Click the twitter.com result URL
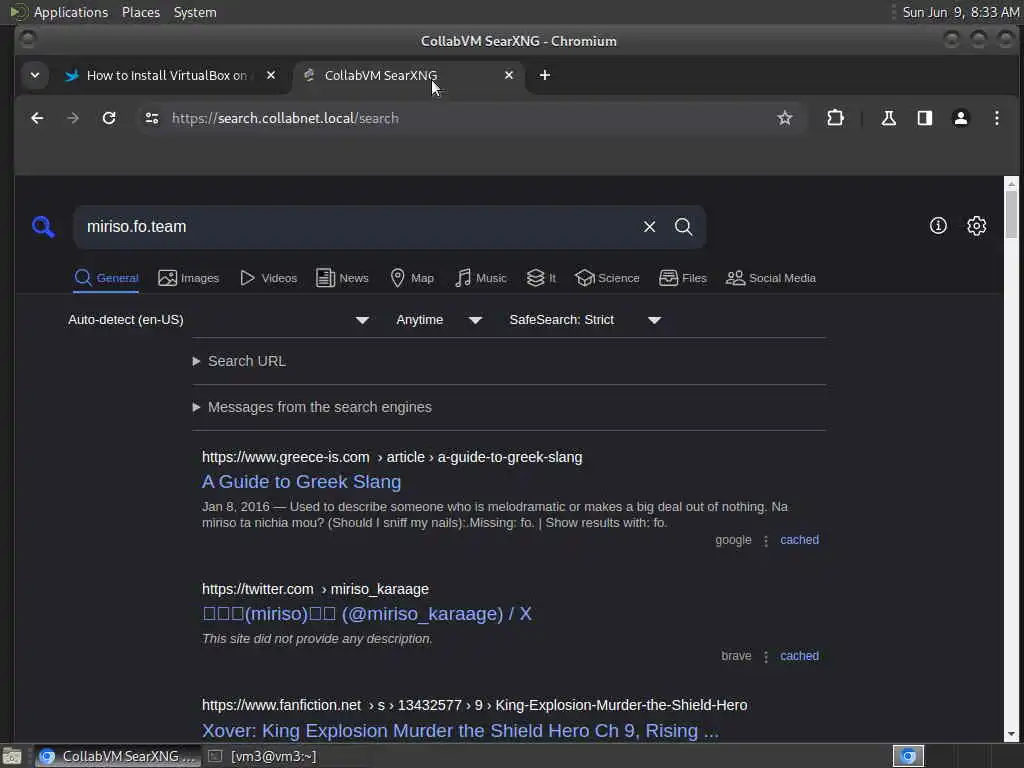This screenshot has width=1024, height=768. coord(315,589)
